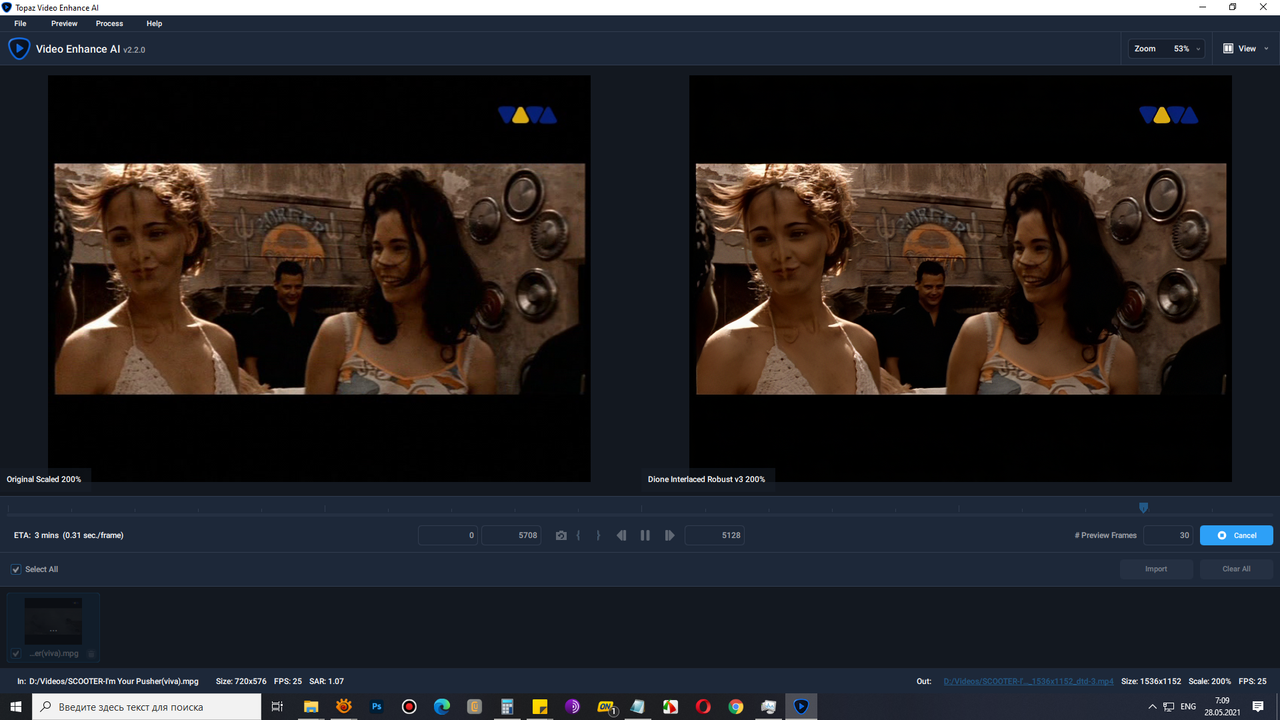
Task: Open File Explorer from the taskbar
Action: pyautogui.click(x=311, y=706)
